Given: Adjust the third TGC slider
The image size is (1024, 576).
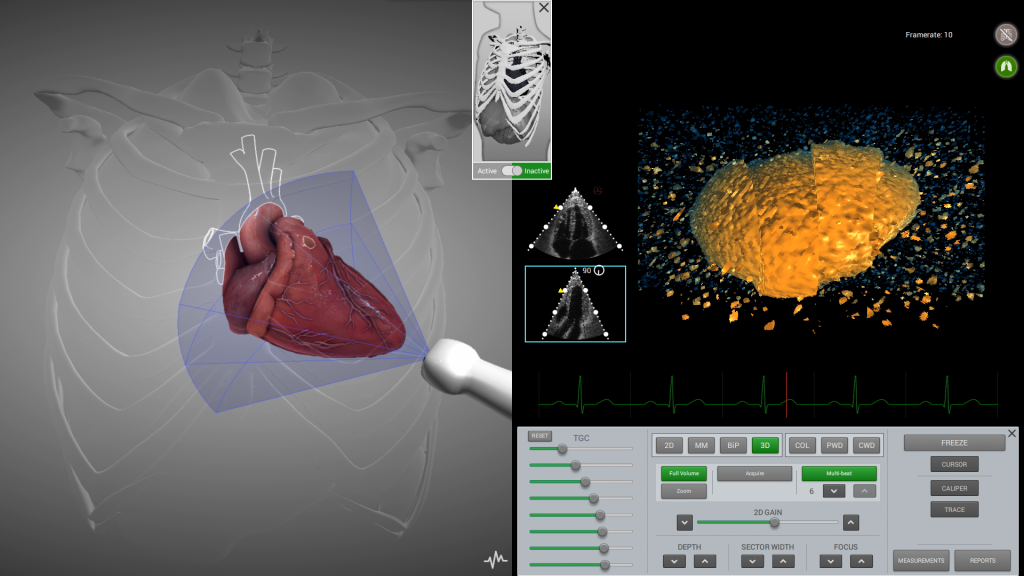Looking at the screenshot, I should (x=585, y=482).
